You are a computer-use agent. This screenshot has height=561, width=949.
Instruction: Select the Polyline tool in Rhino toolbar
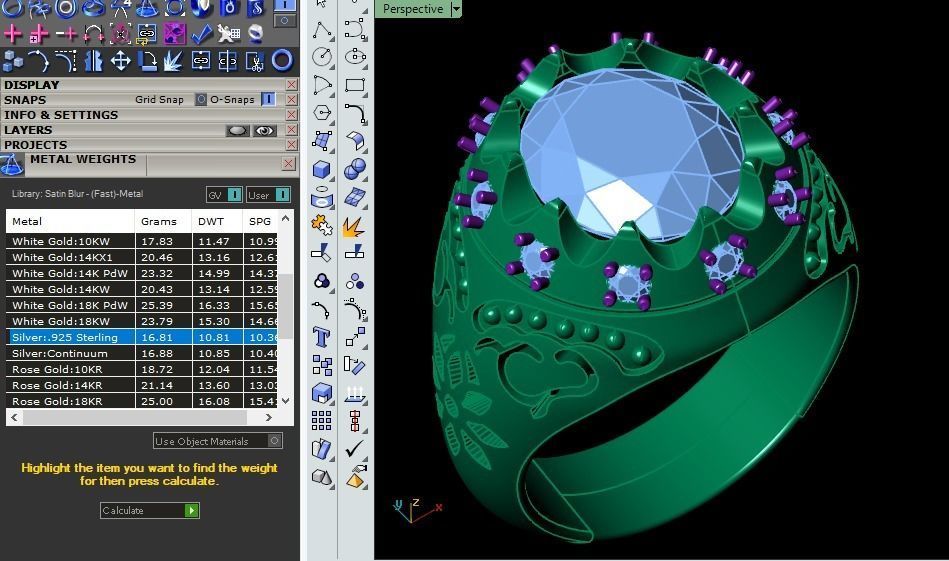point(321,29)
